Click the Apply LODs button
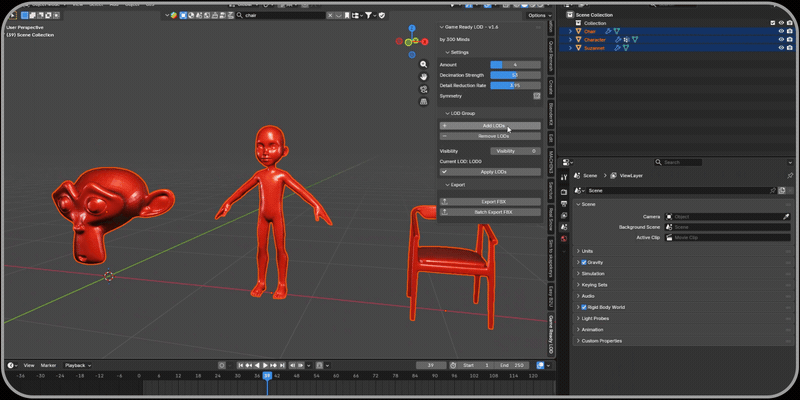This screenshot has width=800, height=400. pyautogui.click(x=490, y=172)
